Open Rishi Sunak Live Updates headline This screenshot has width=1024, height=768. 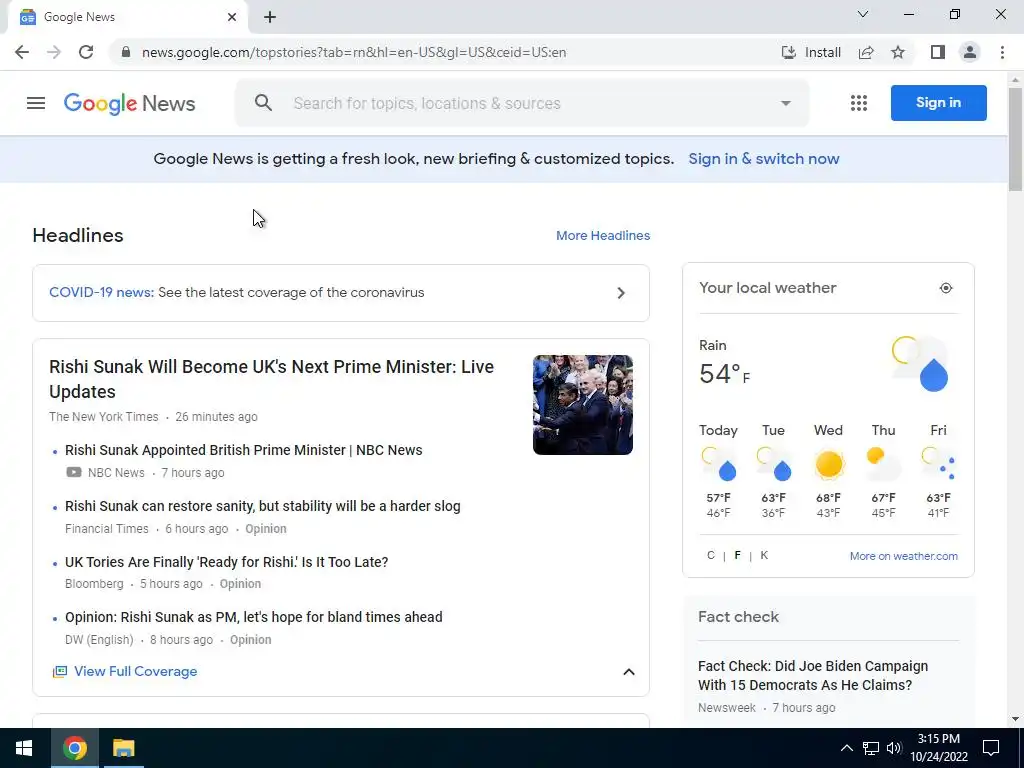tap(271, 379)
